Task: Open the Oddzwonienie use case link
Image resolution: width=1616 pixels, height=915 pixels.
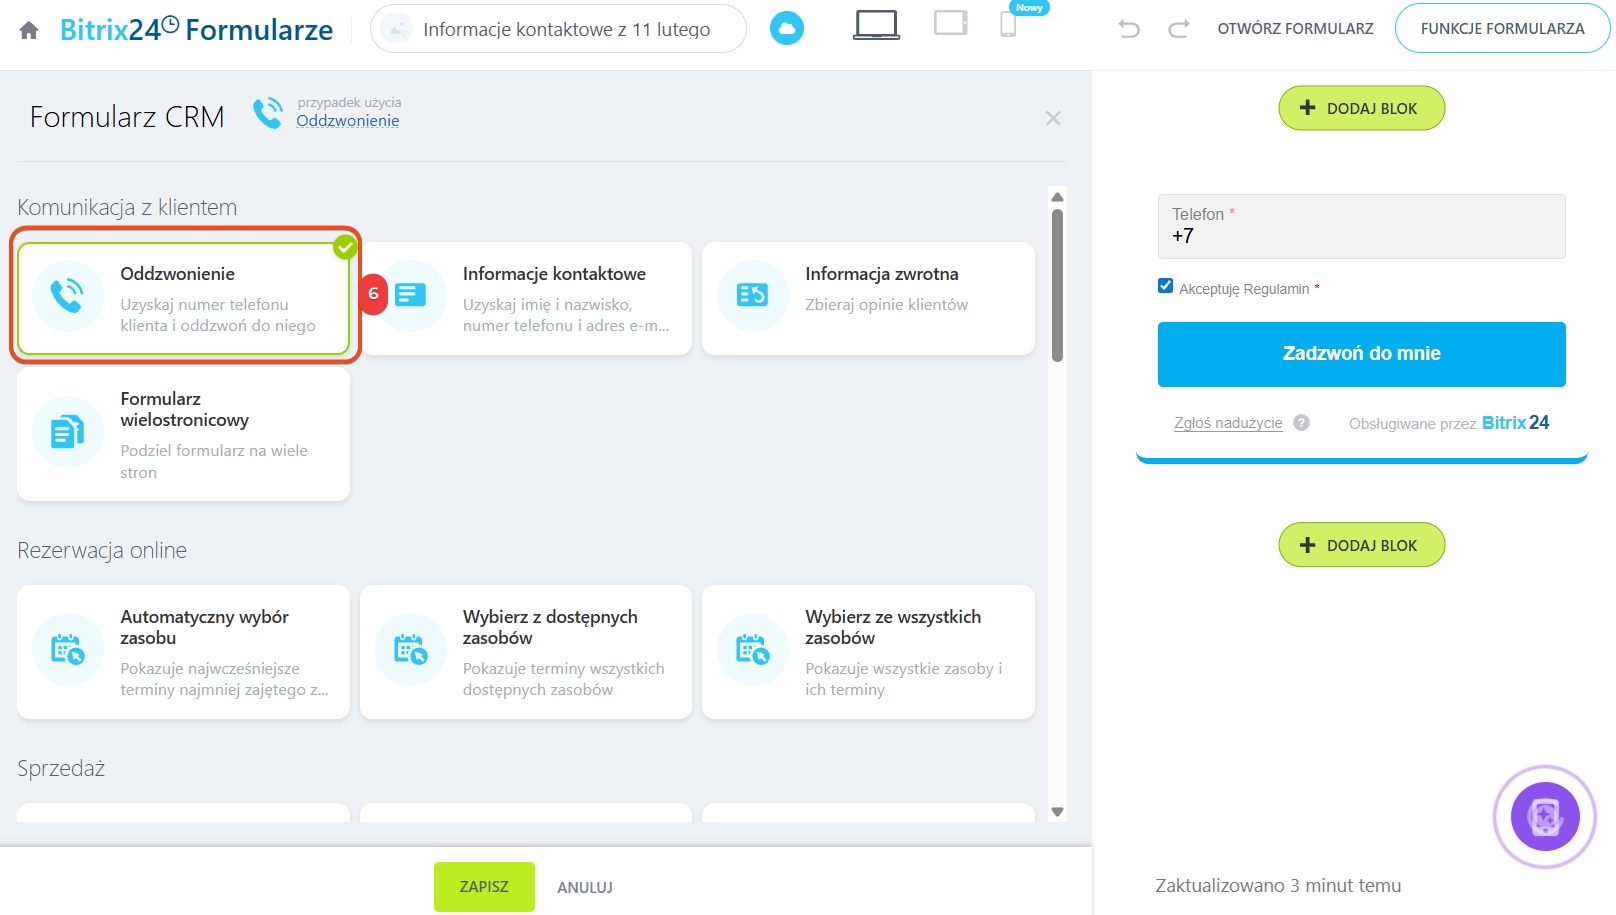Action: pyautogui.click(x=347, y=121)
